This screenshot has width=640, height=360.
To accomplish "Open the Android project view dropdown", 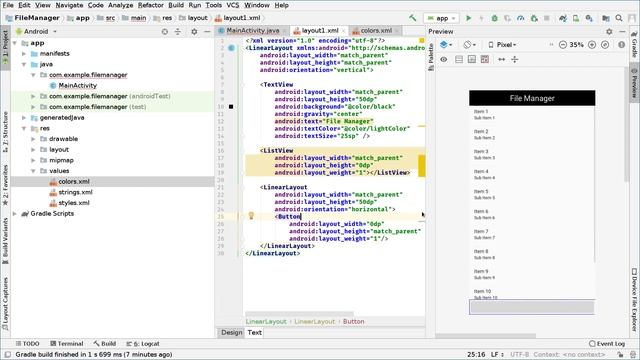I will [x=36, y=31].
